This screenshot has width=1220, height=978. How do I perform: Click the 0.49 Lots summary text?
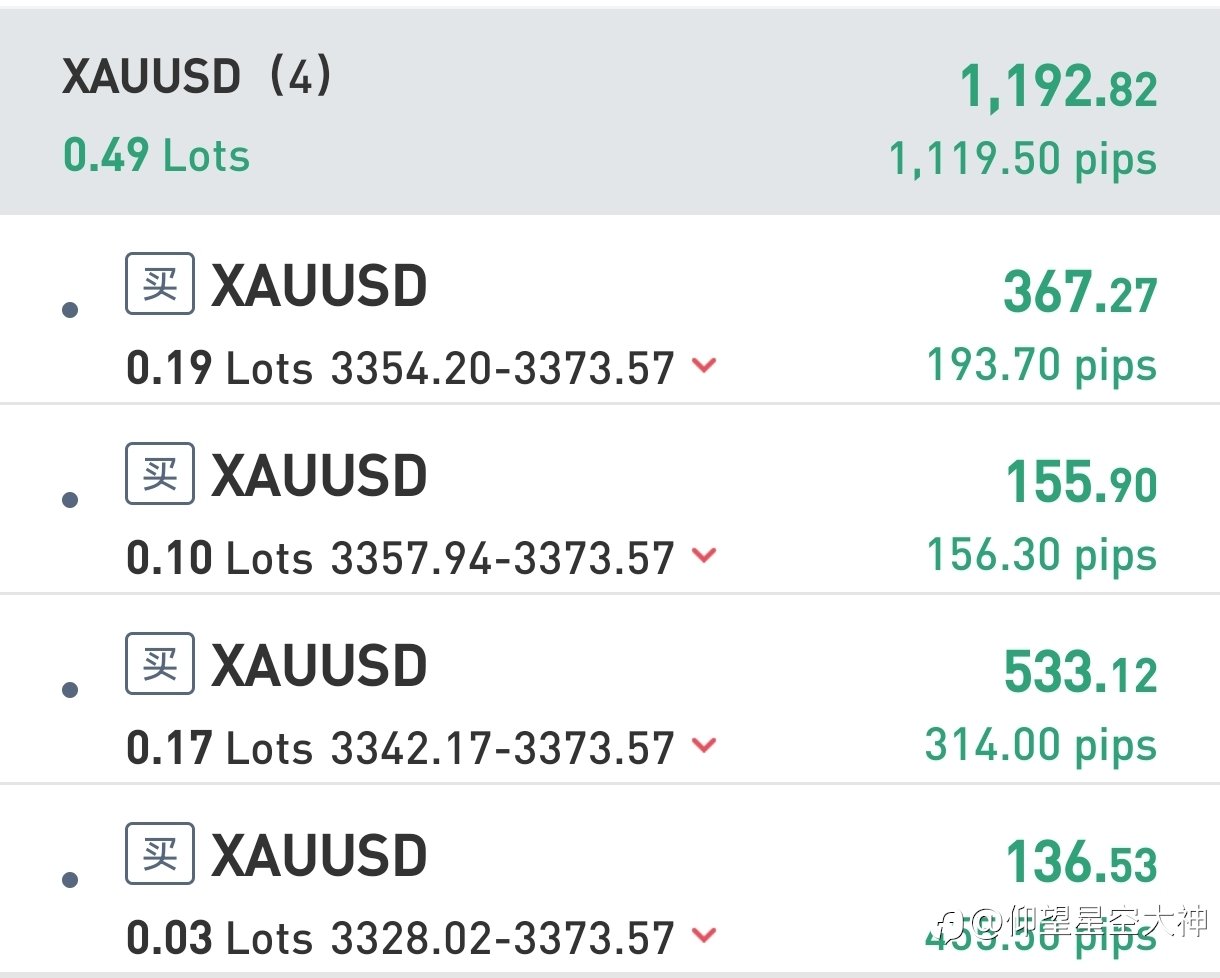[x=156, y=156]
